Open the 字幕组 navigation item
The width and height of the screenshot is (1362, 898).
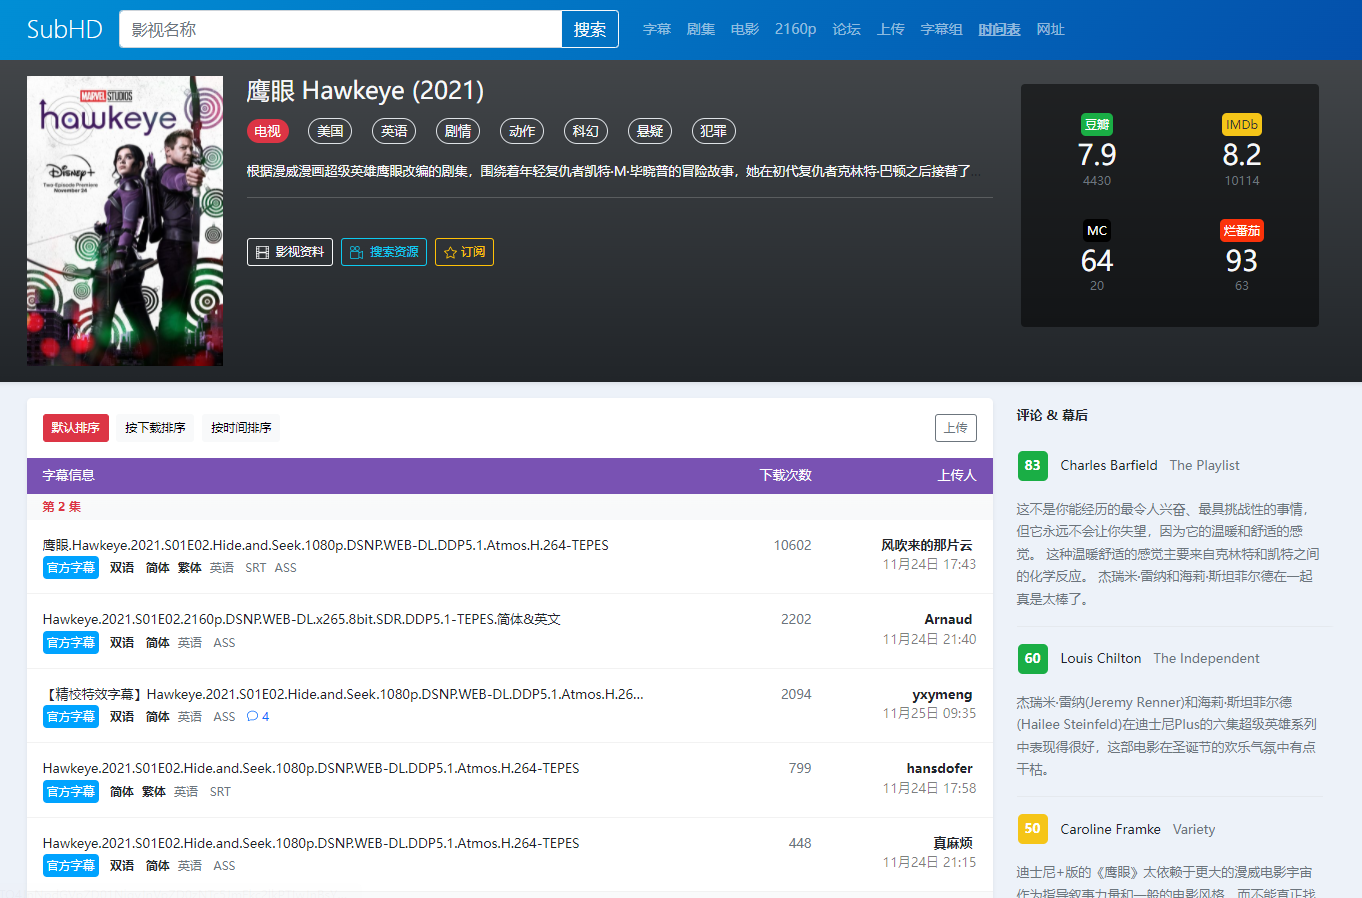click(942, 29)
